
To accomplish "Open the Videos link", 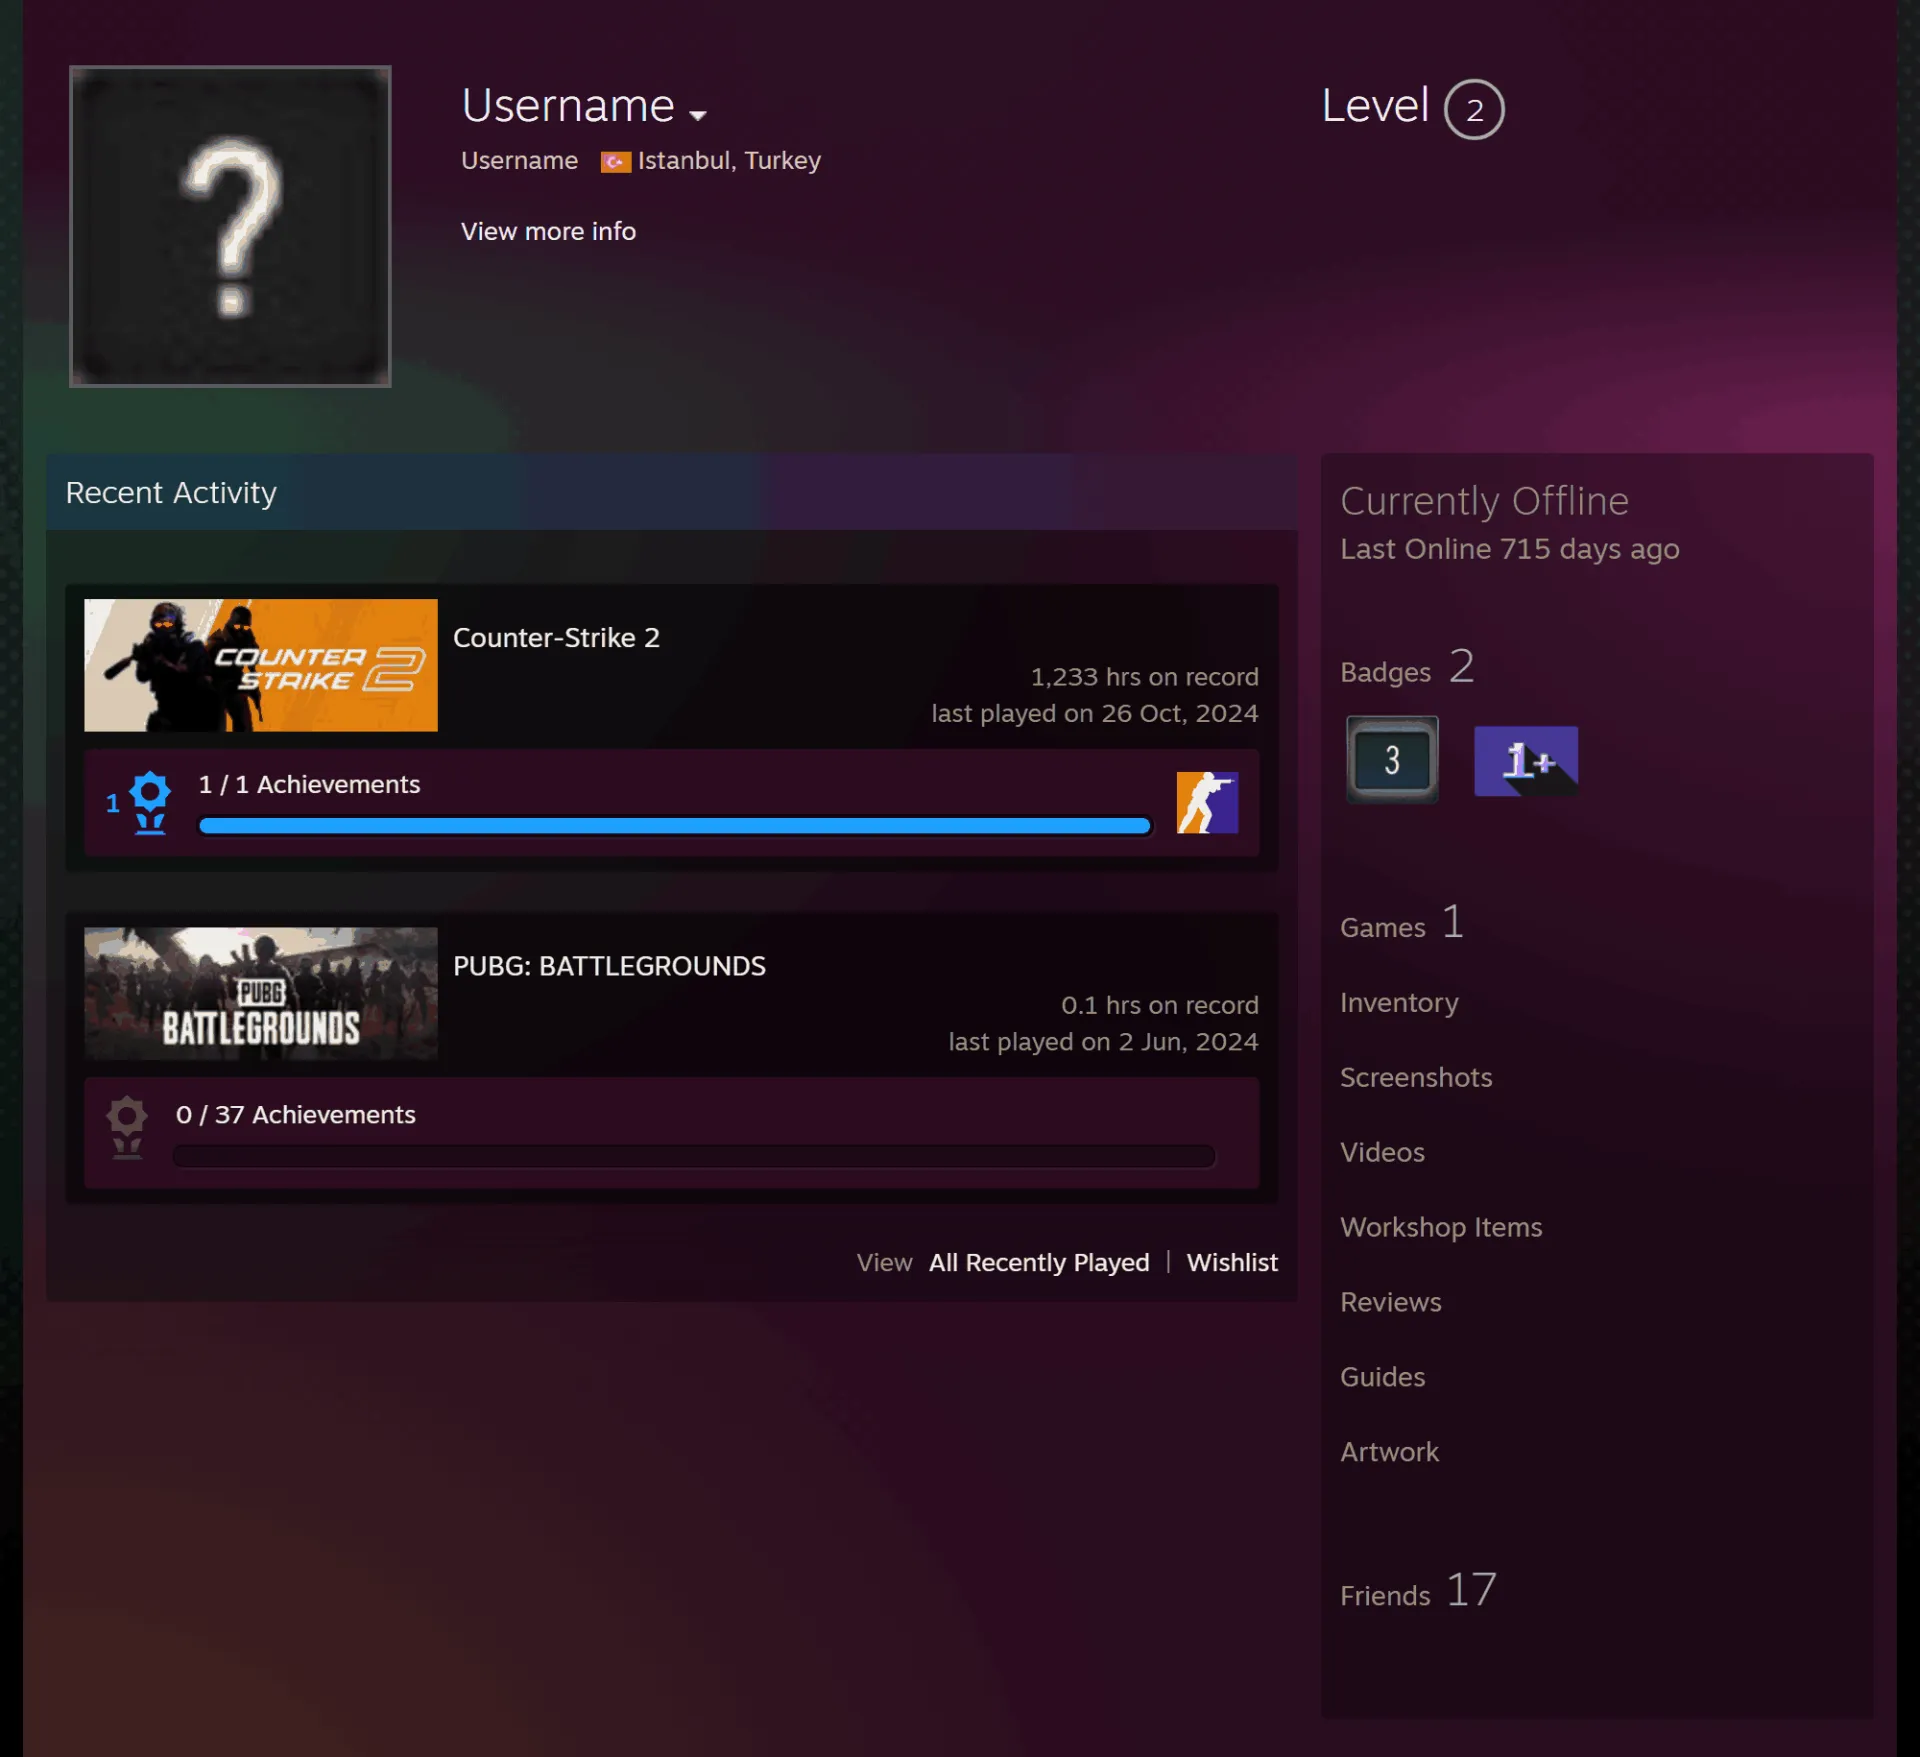I will (x=1382, y=1152).
